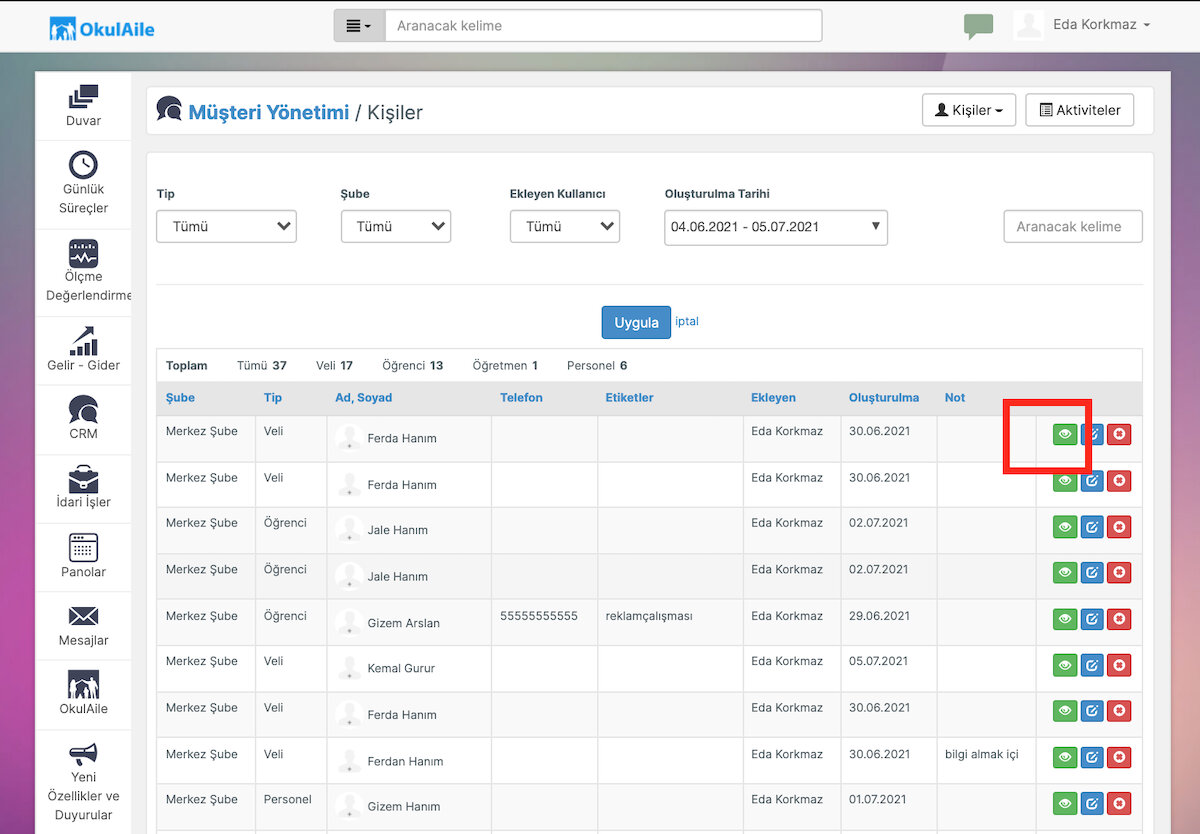Viewport: 1200px width, 834px height.
Task: Focus the filter panel Aranacak kelime field
Action: coord(1073,226)
